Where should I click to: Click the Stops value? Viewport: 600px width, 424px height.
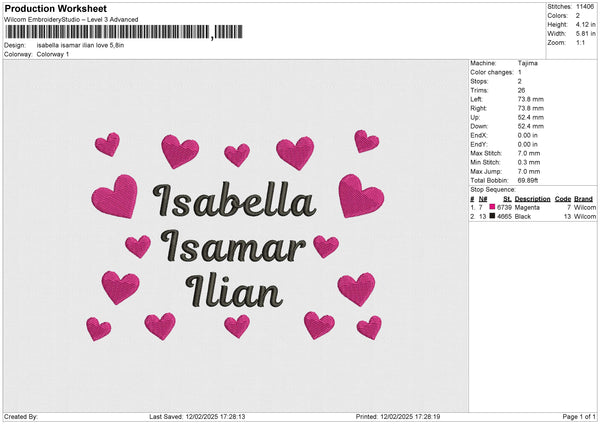coord(520,82)
